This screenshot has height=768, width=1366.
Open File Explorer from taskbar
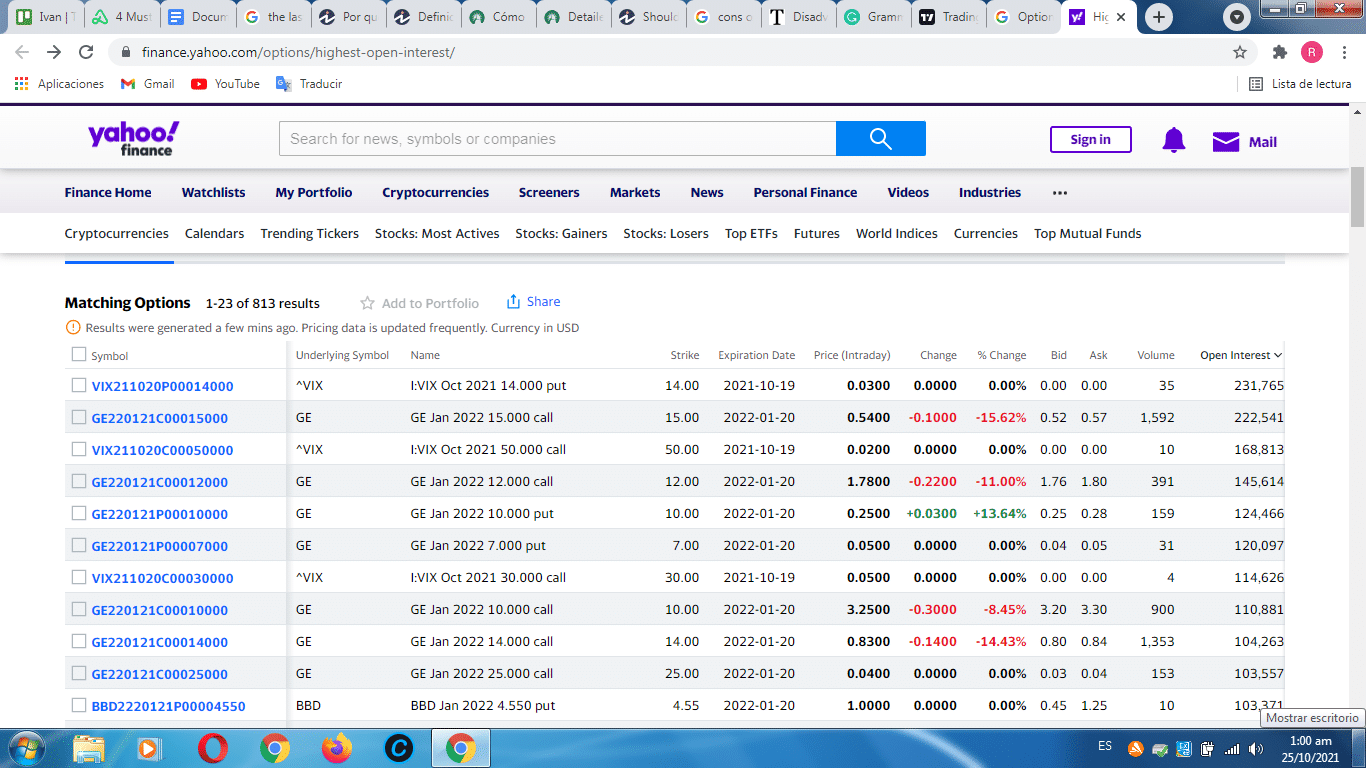click(x=89, y=748)
